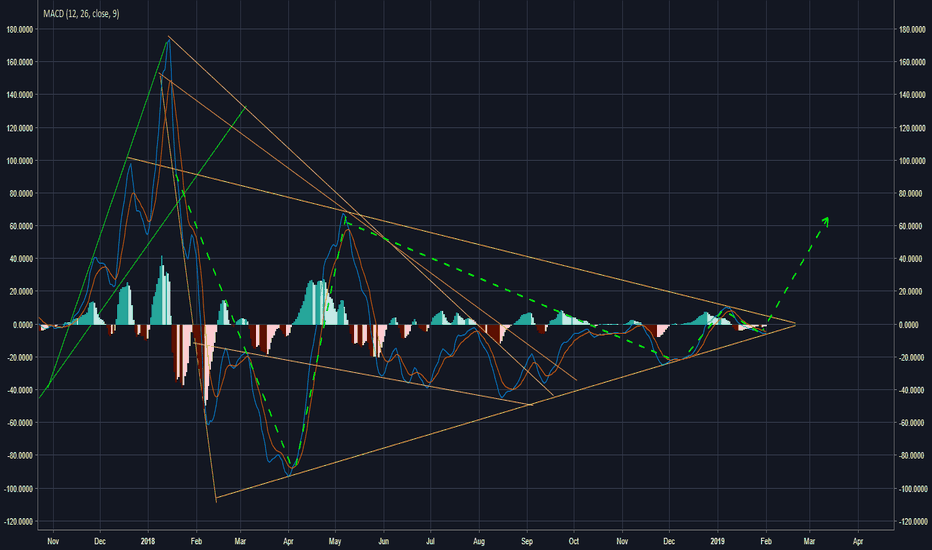
Task: Click 20.0000 on the right value scale
Action: pyautogui.click(x=911, y=291)
